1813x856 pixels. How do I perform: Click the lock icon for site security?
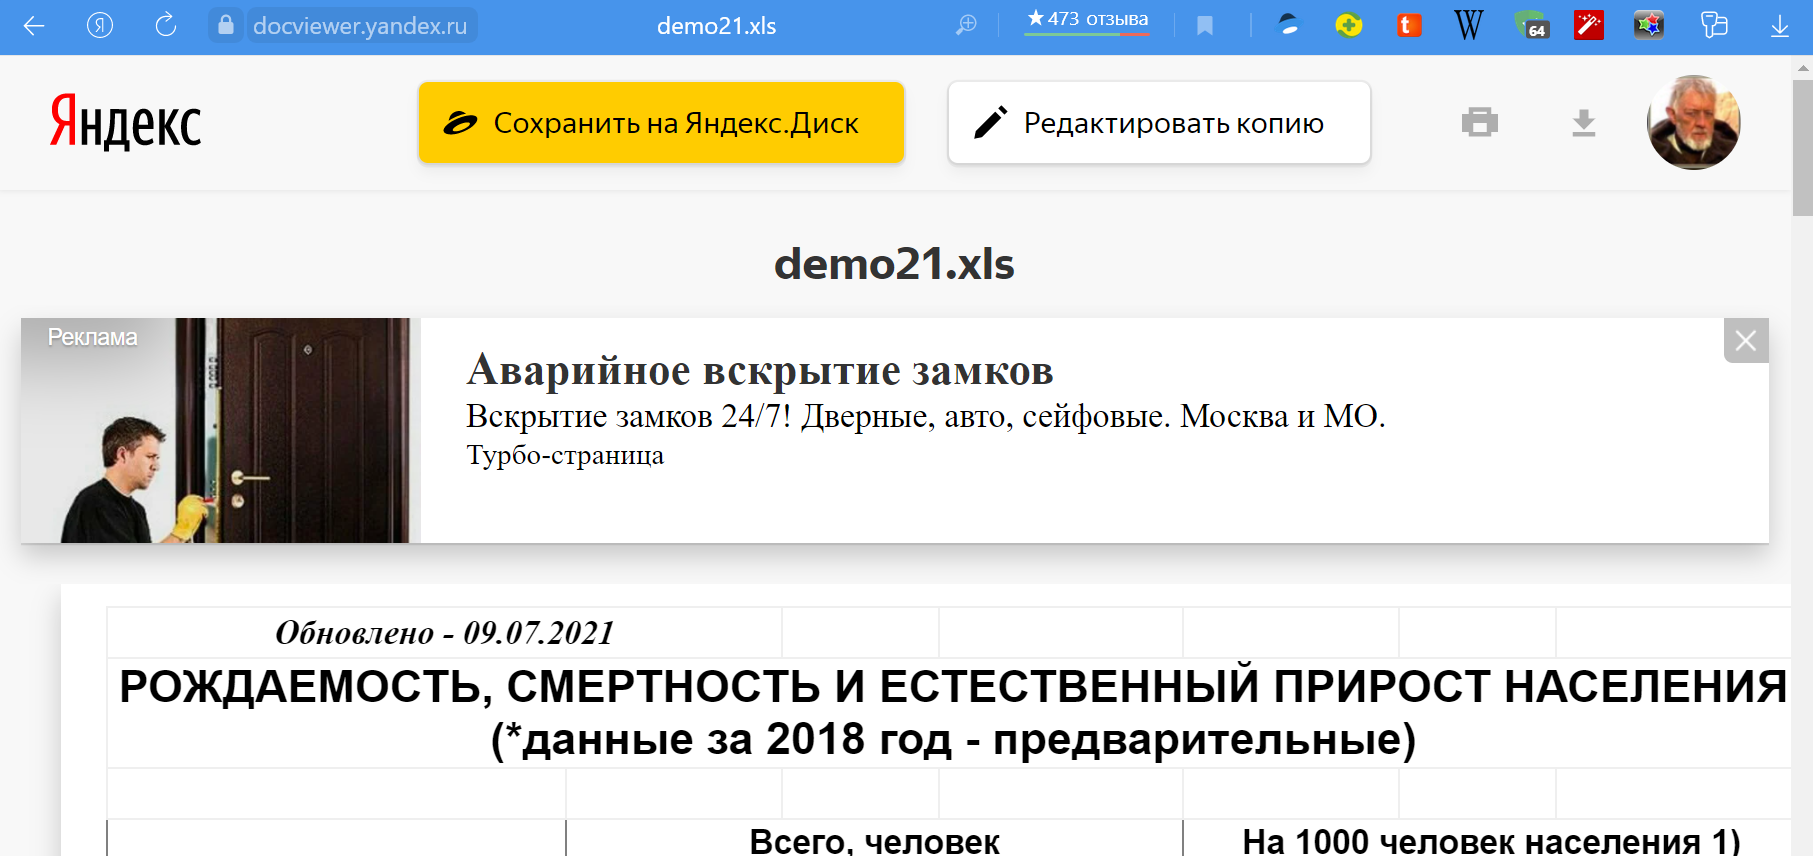(x=226, y=26)
